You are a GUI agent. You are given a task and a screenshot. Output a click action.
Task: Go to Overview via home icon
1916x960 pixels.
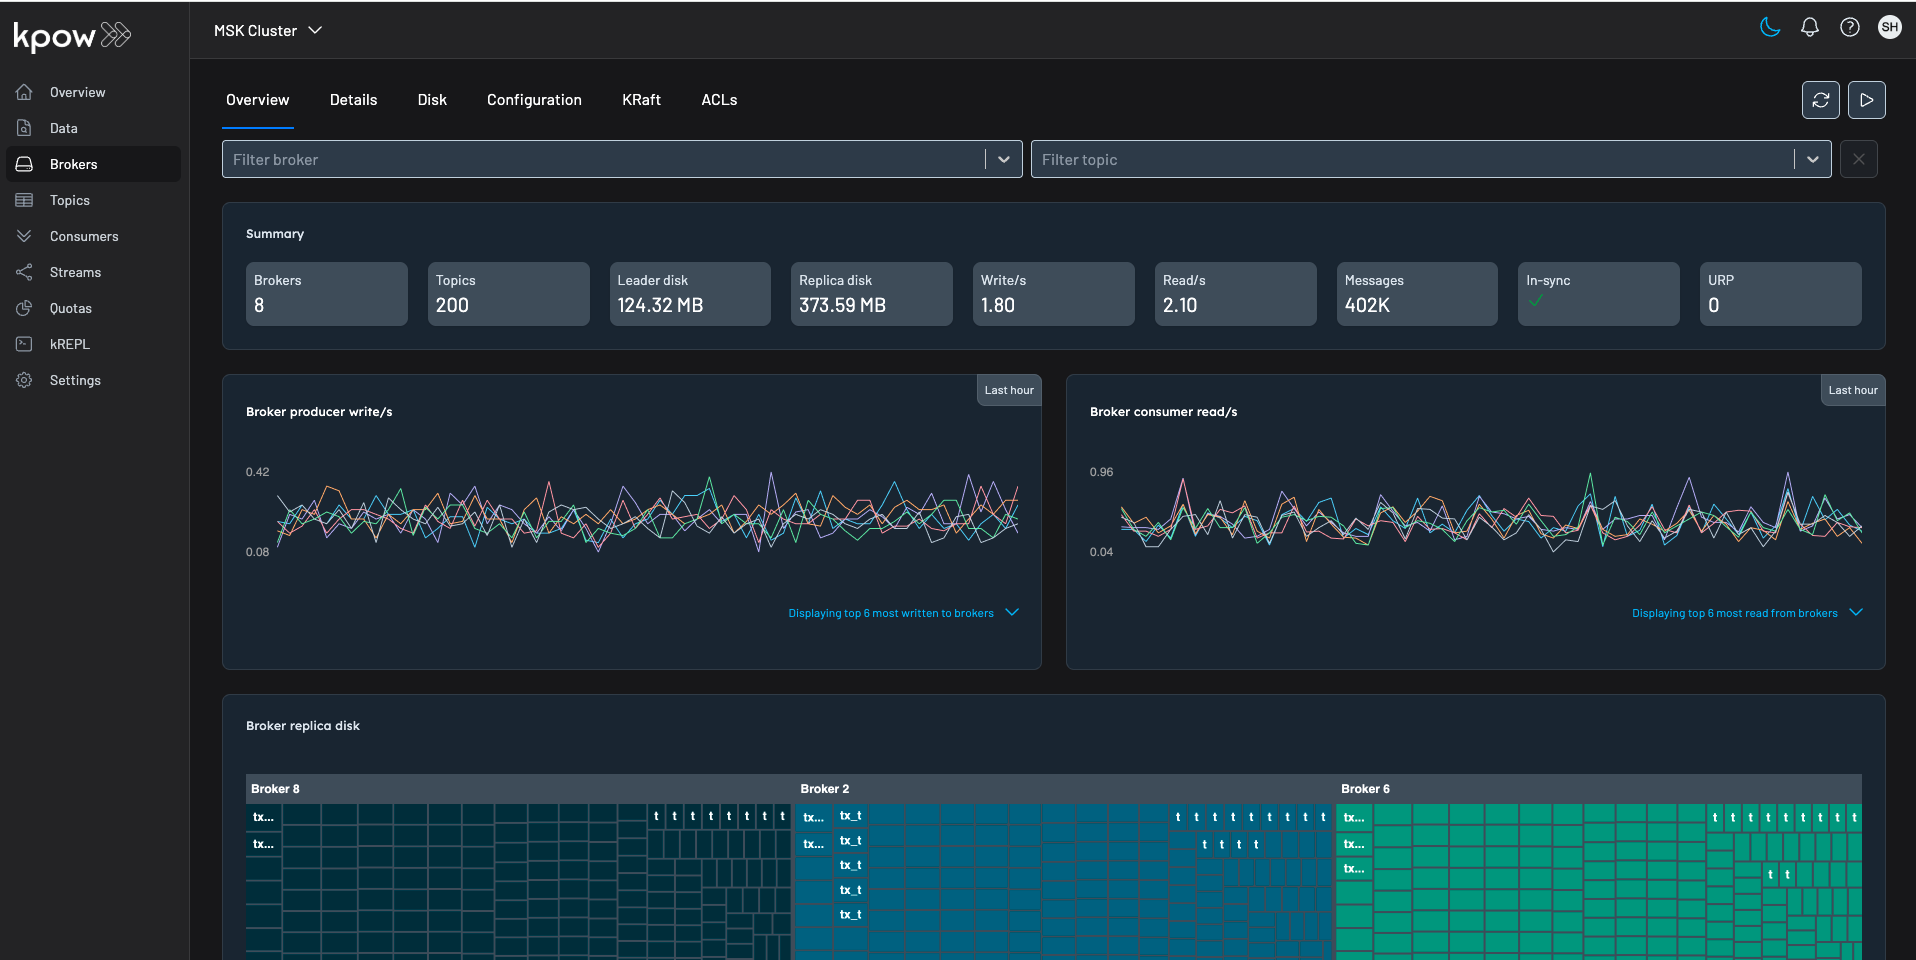(25, 92)
